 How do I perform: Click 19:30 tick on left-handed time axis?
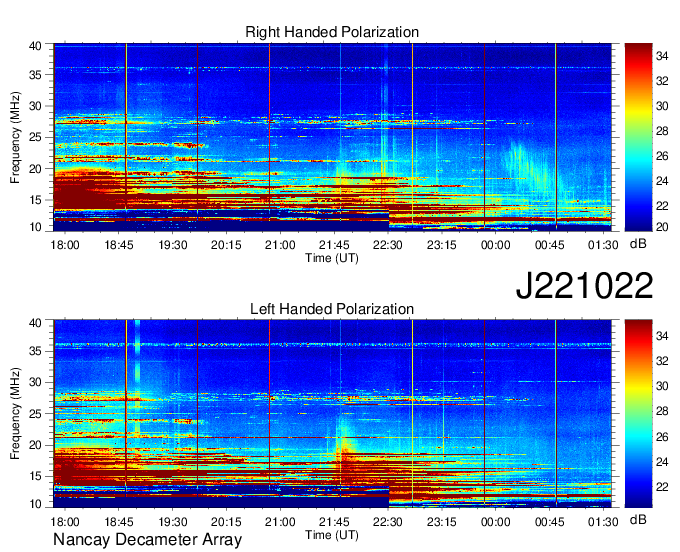tap(173, 522)
